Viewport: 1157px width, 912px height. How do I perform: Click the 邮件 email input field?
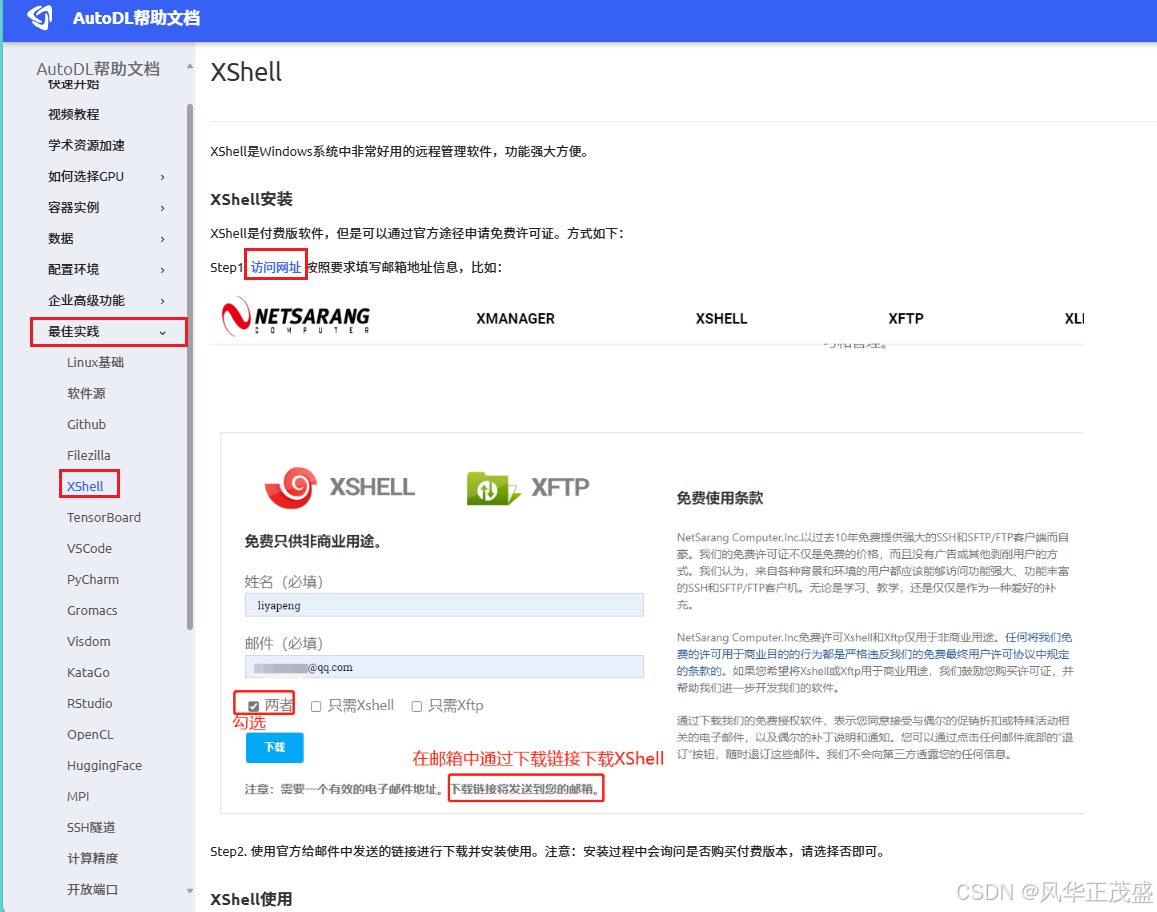[x=444, y=666]
